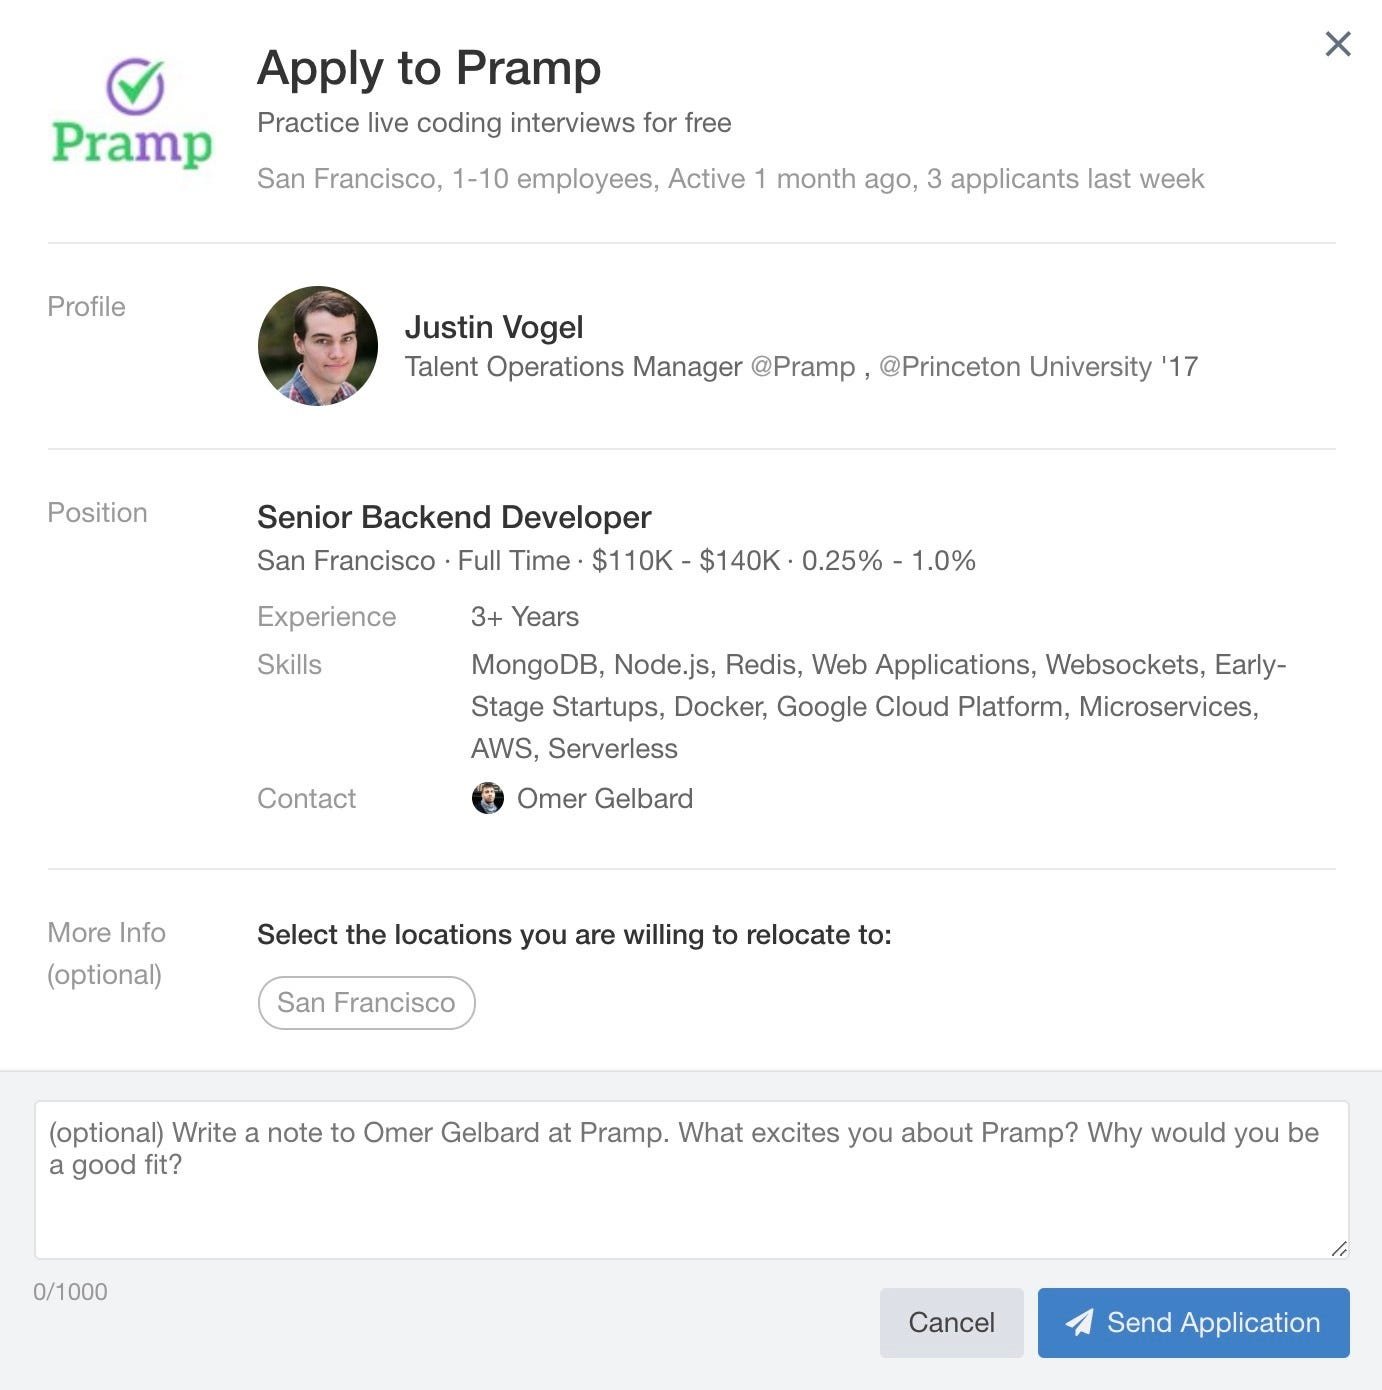Open the @Princeton University link
1382x1390 pixels.
click(1015, 367)
